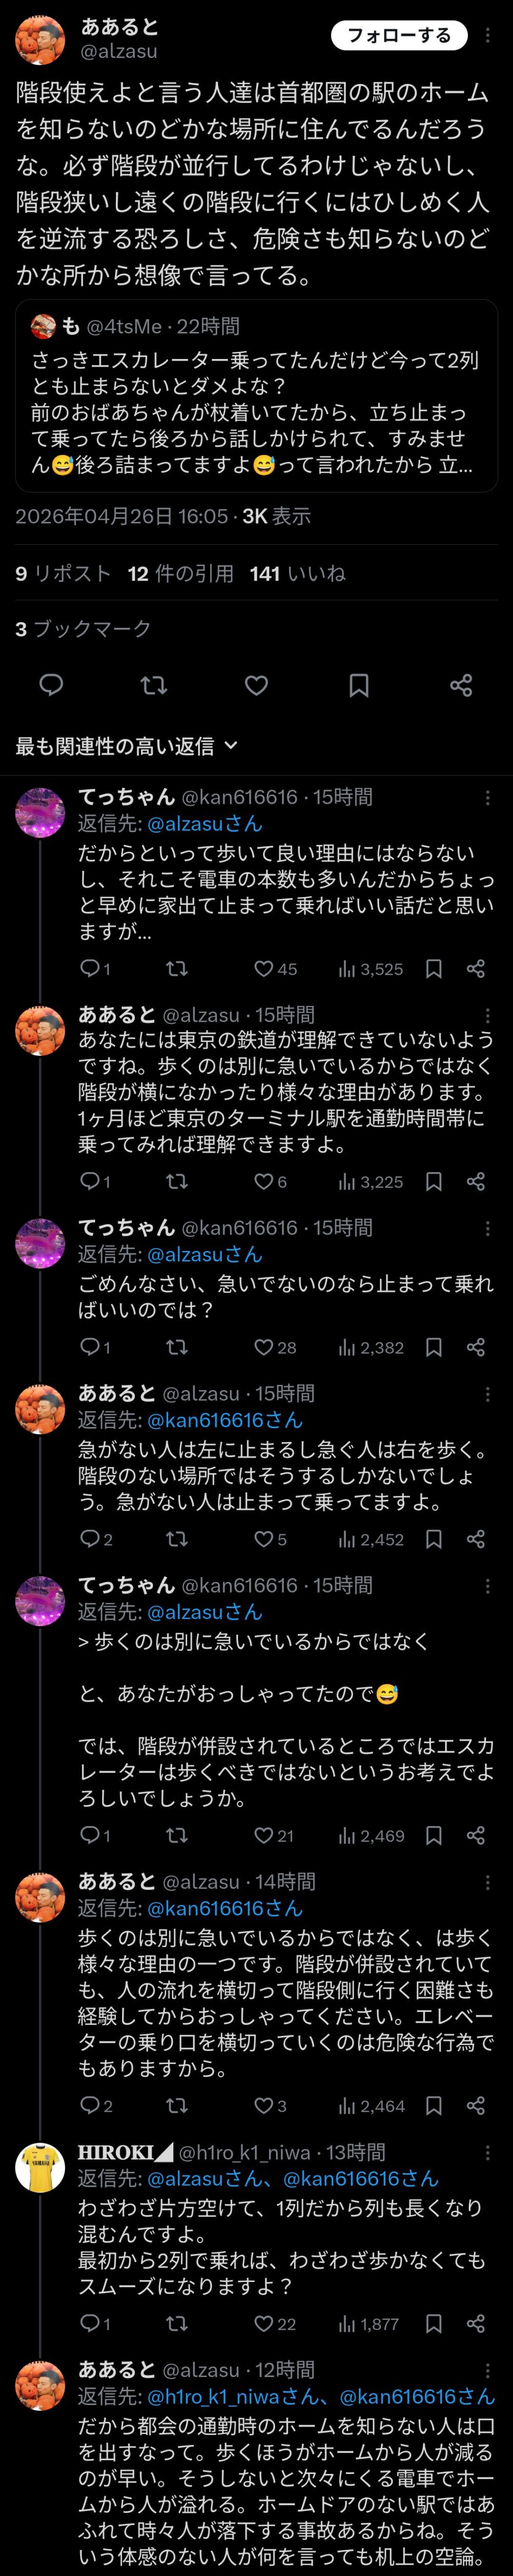Open the list of 9 リポスト
The height and width of the screenshot is (2576, 513).
pyautogui.click(x=63, y=573)
